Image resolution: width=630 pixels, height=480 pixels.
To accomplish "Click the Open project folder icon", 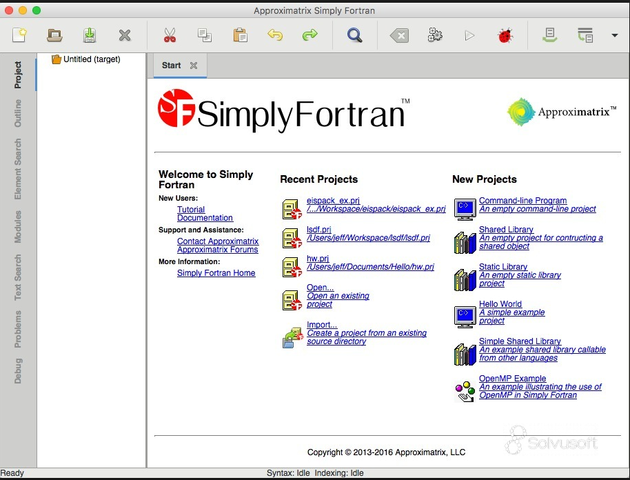I will point(54,35).
